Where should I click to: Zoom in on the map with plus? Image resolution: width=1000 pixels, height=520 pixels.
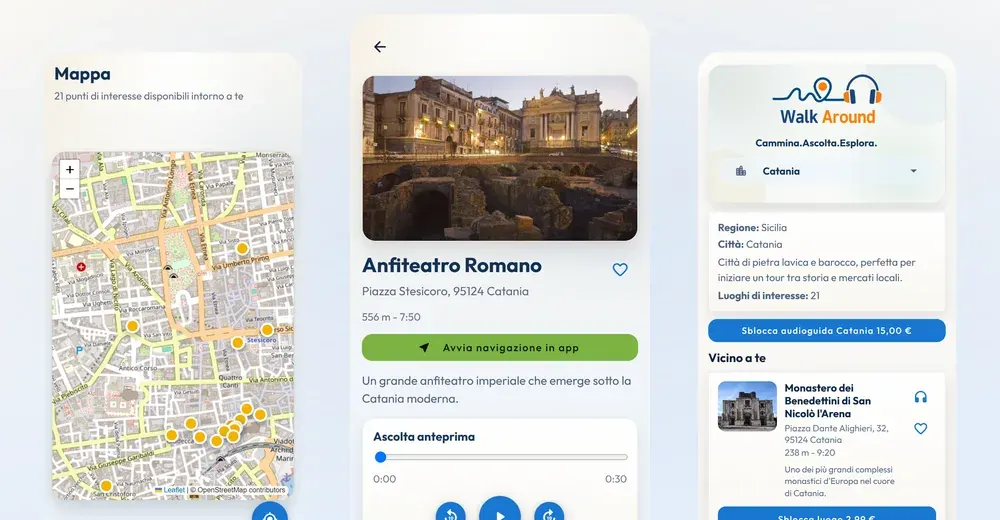pyautogui.click(x=70, y=169)
